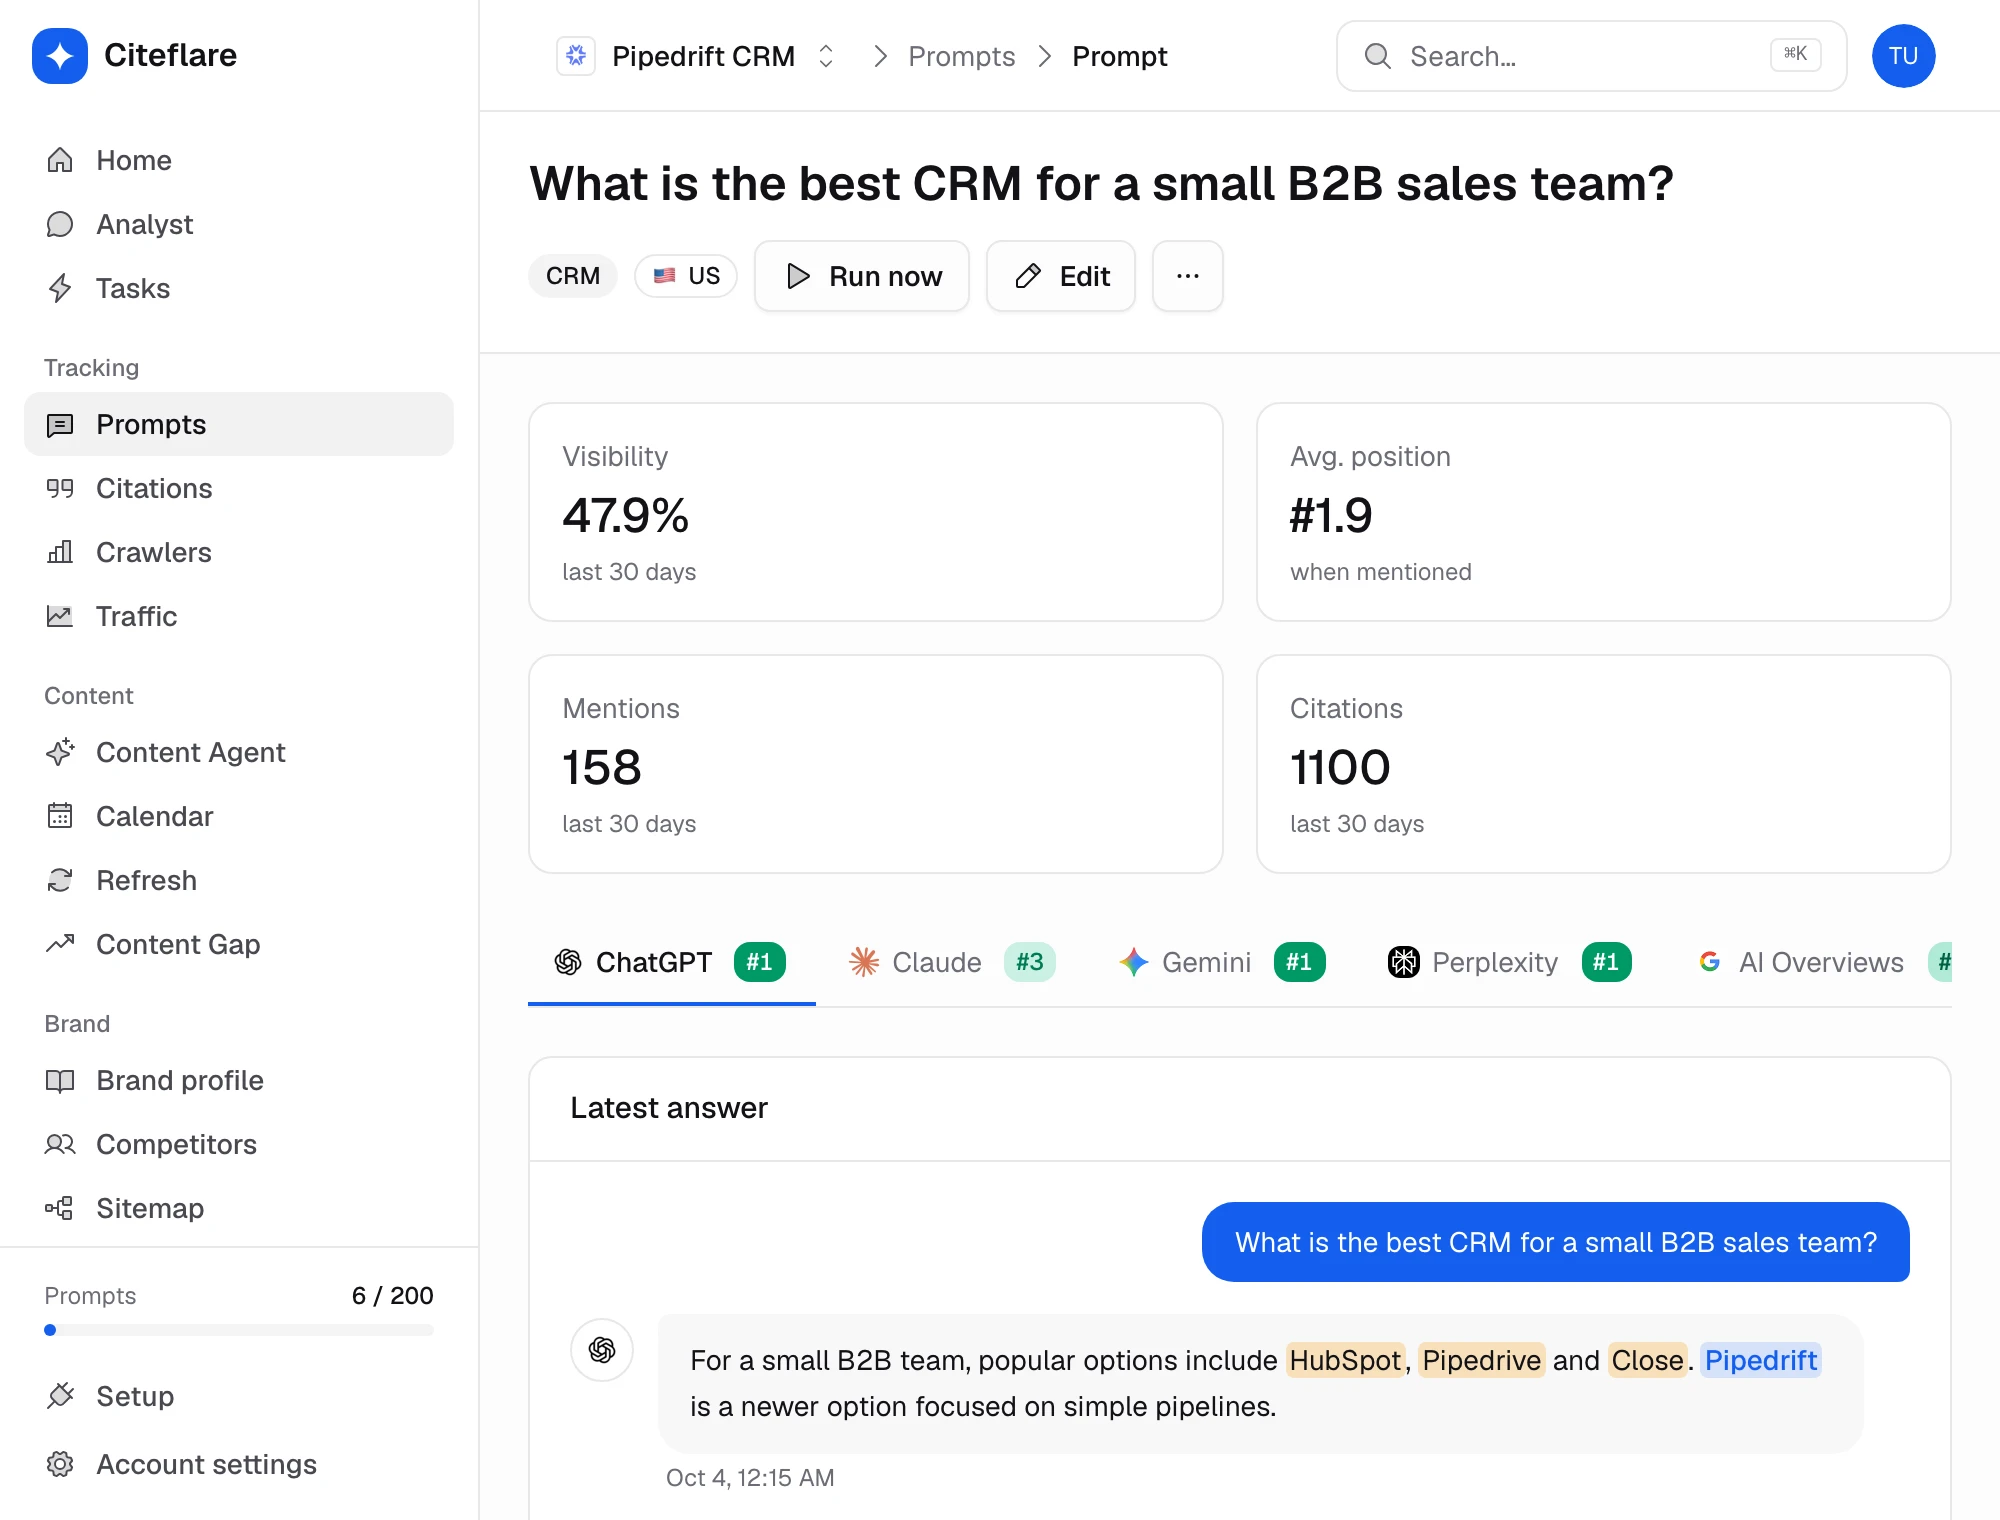Click the Visibility 47.9% card
Image resolution: width=2000 pixels, height=1520 pixels.
[876, 512]
